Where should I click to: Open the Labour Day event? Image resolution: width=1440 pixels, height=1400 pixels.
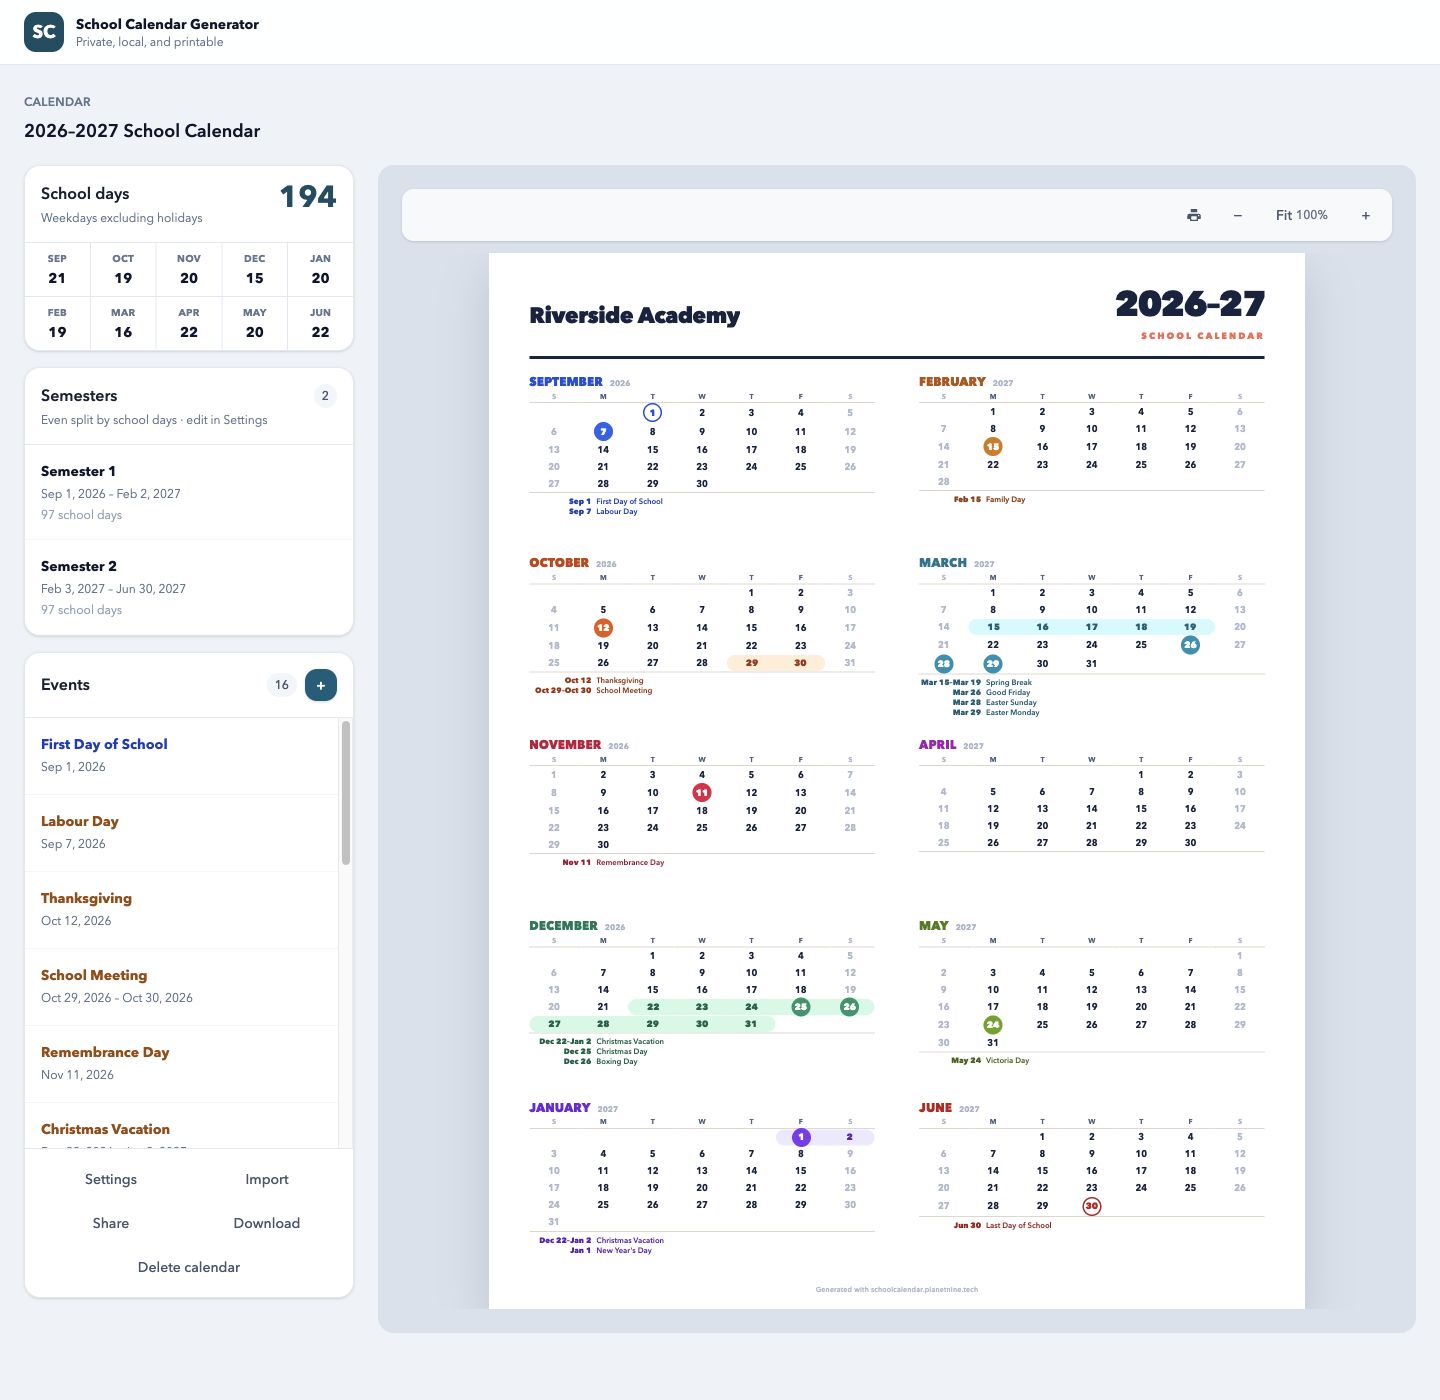(182, 833)
